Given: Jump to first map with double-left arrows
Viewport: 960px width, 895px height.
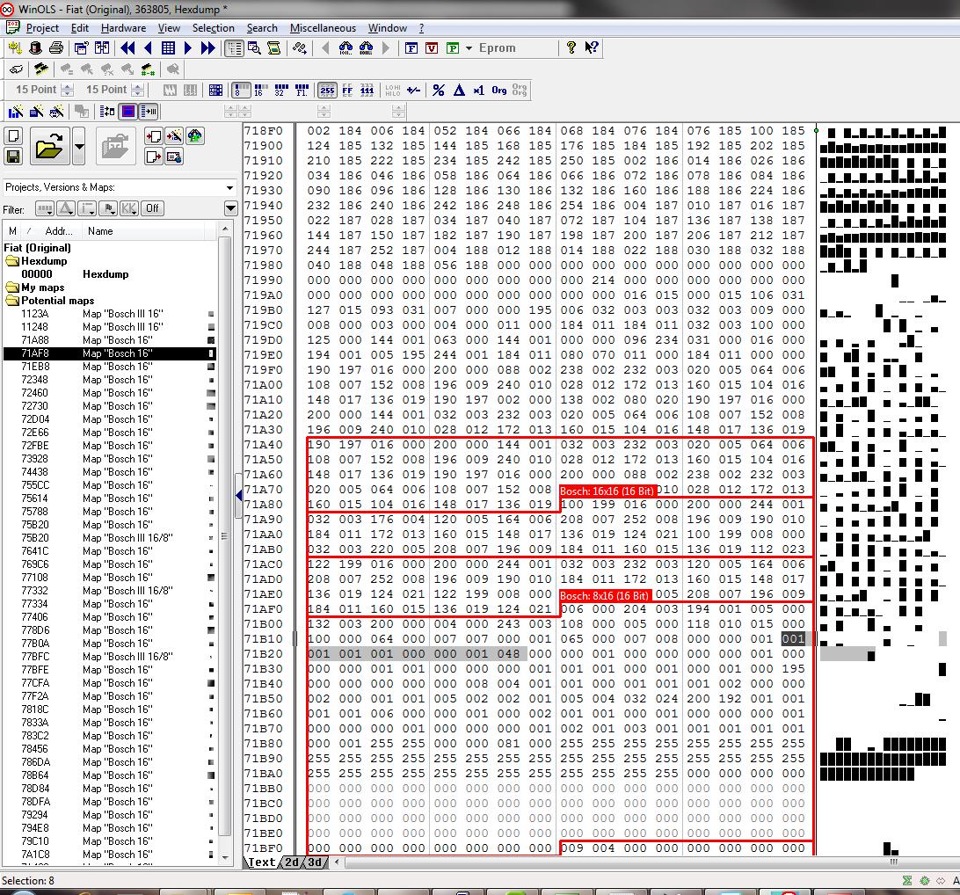Looking at the screenshot, I should 128,48.
